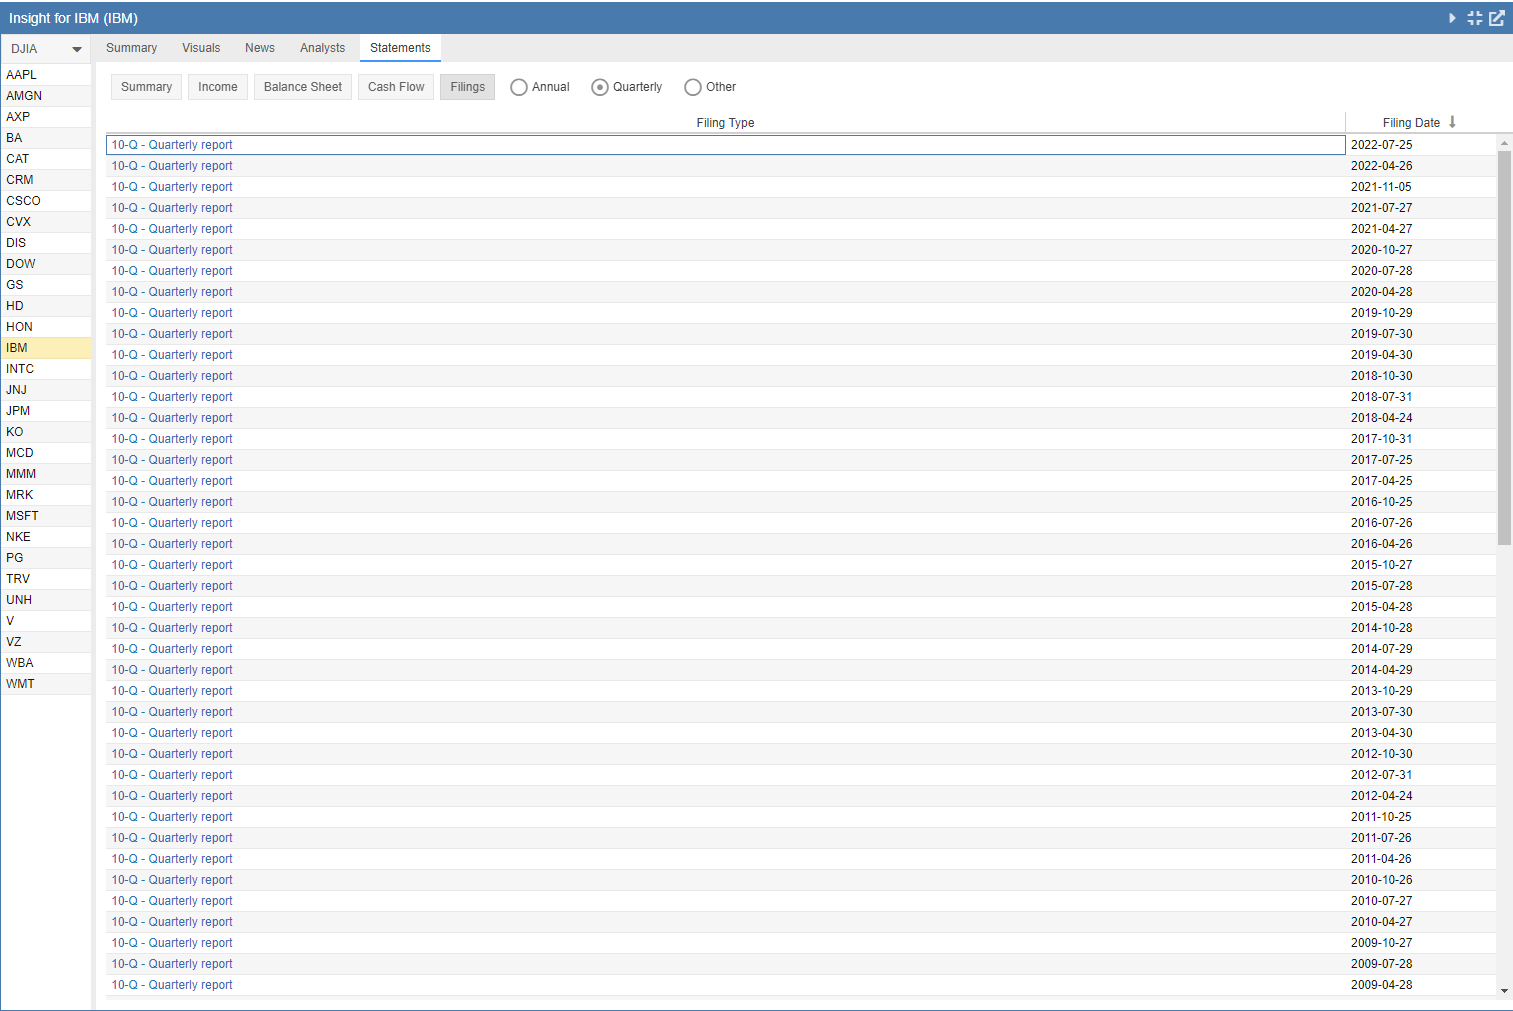Switch to the Analysts tab
The height and width of the screenshot is (1011, 1513).
pyautogui.click(x=322, y=48)
